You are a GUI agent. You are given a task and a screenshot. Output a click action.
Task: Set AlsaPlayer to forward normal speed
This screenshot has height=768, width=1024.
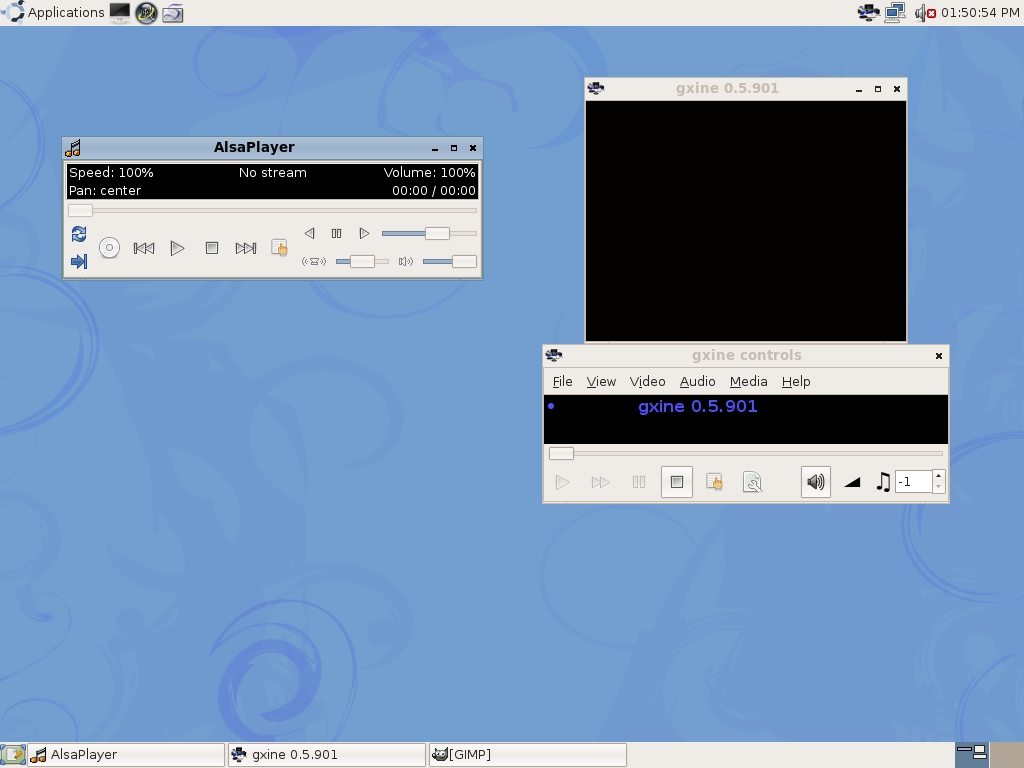[x=364, y=233]
